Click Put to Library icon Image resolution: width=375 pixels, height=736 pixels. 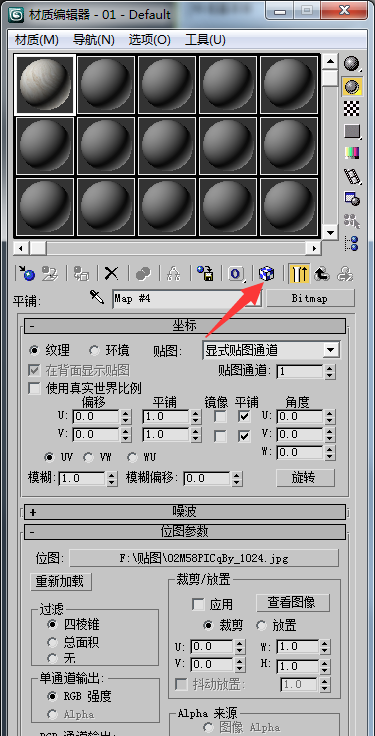pyautogui.click(x=205, y=273)
